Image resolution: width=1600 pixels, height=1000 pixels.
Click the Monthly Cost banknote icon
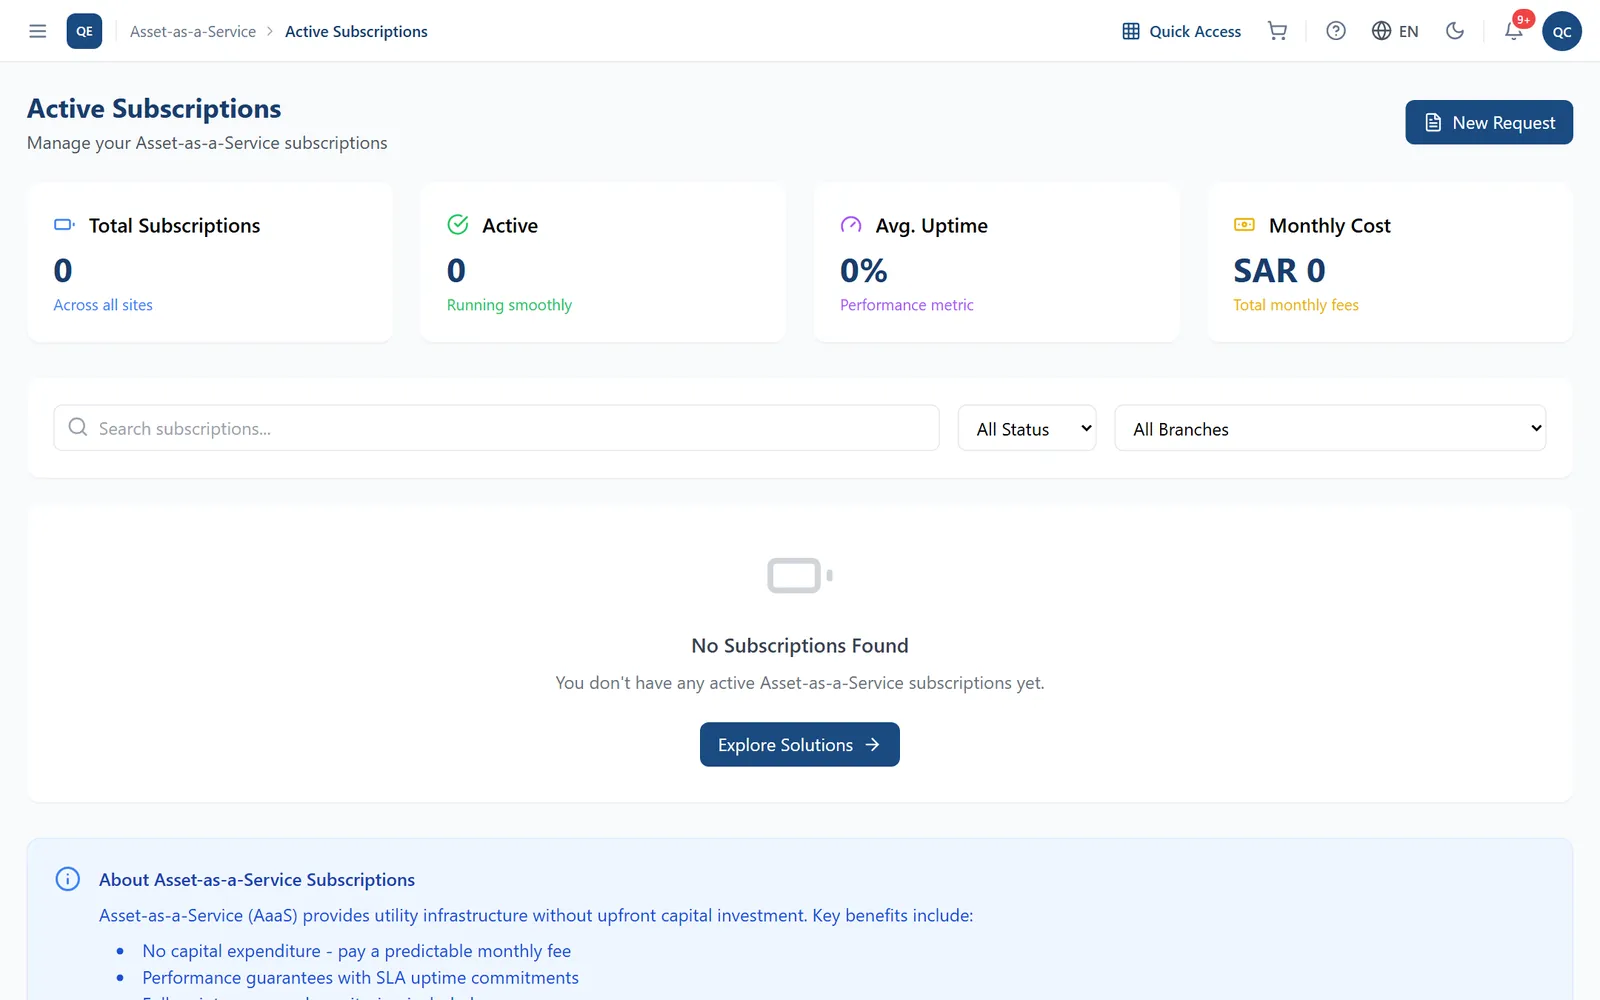tap(1244, 225)
